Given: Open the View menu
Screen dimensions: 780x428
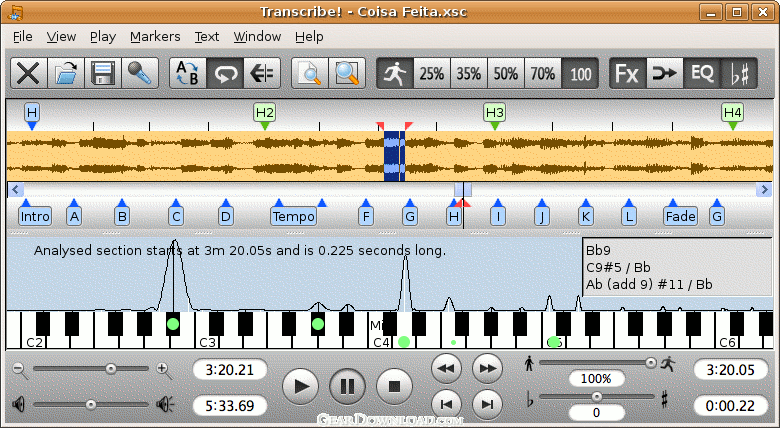Looking at the screenshot, I should point(61,37).
